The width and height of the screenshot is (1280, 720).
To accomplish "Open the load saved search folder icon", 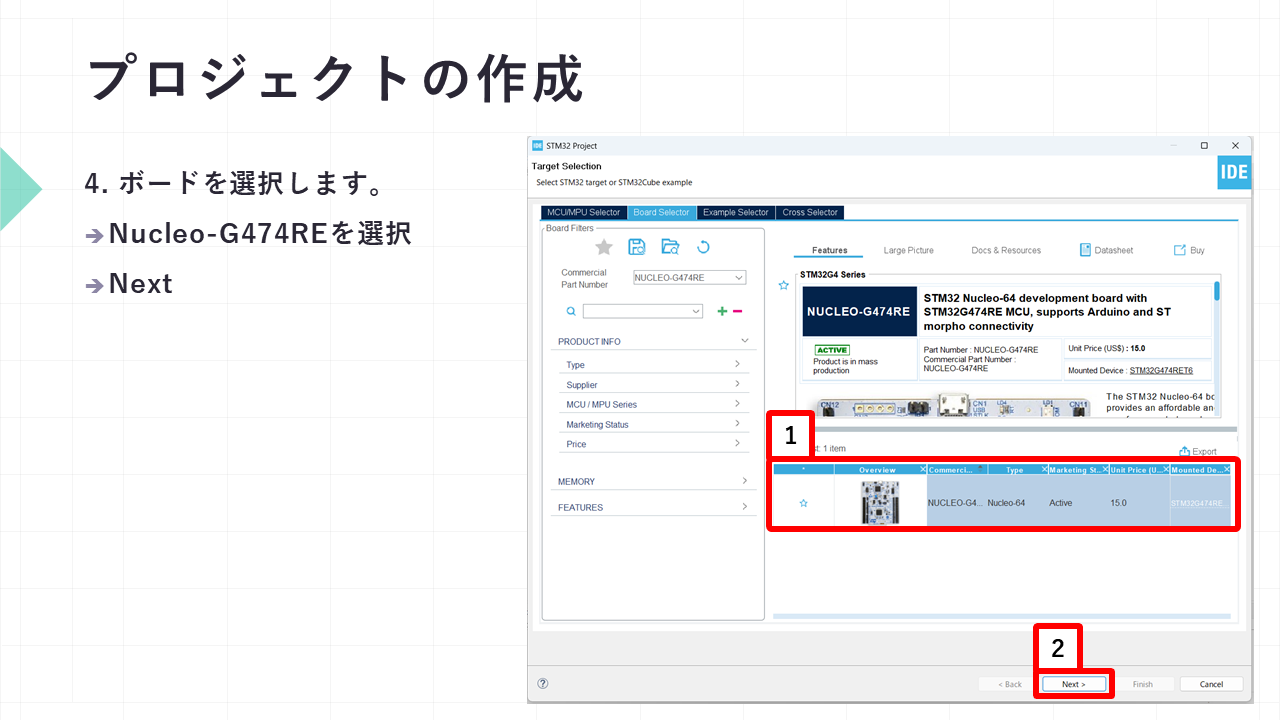I will coord(670,247).
